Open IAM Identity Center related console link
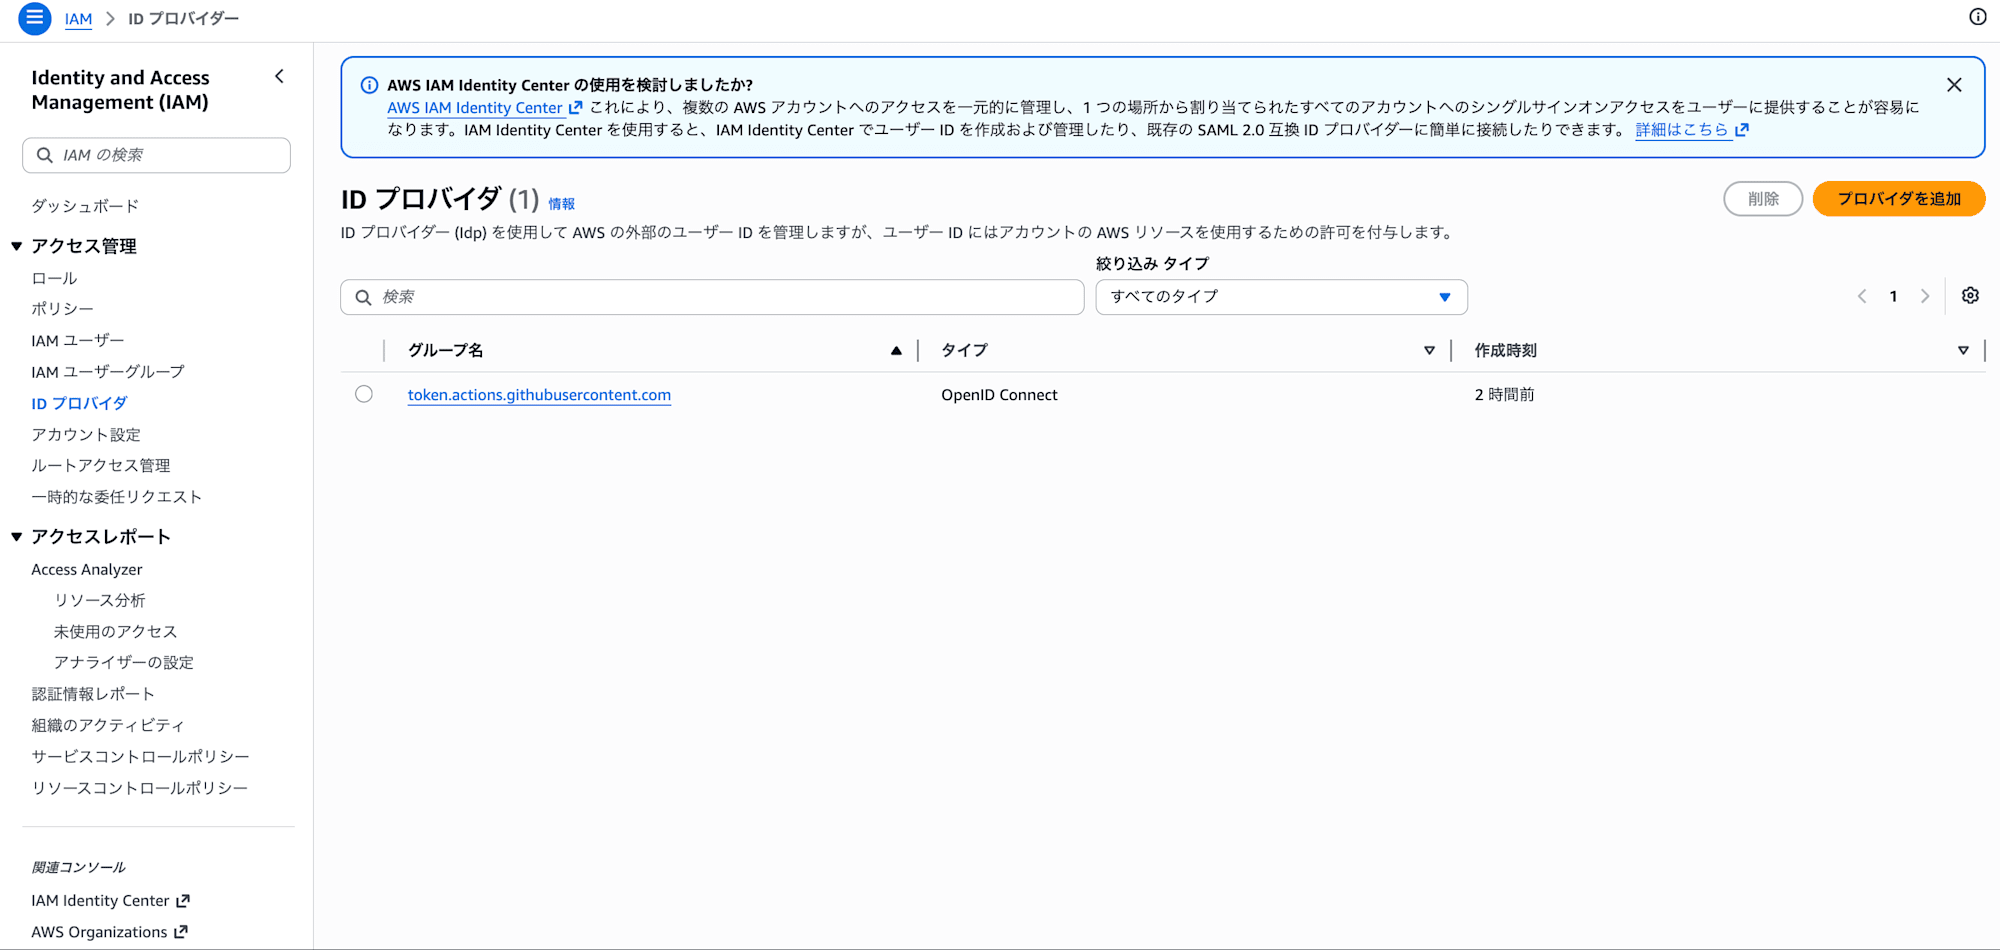The width and height of the screenshot is (2000, 950). [x=110, y=901]
